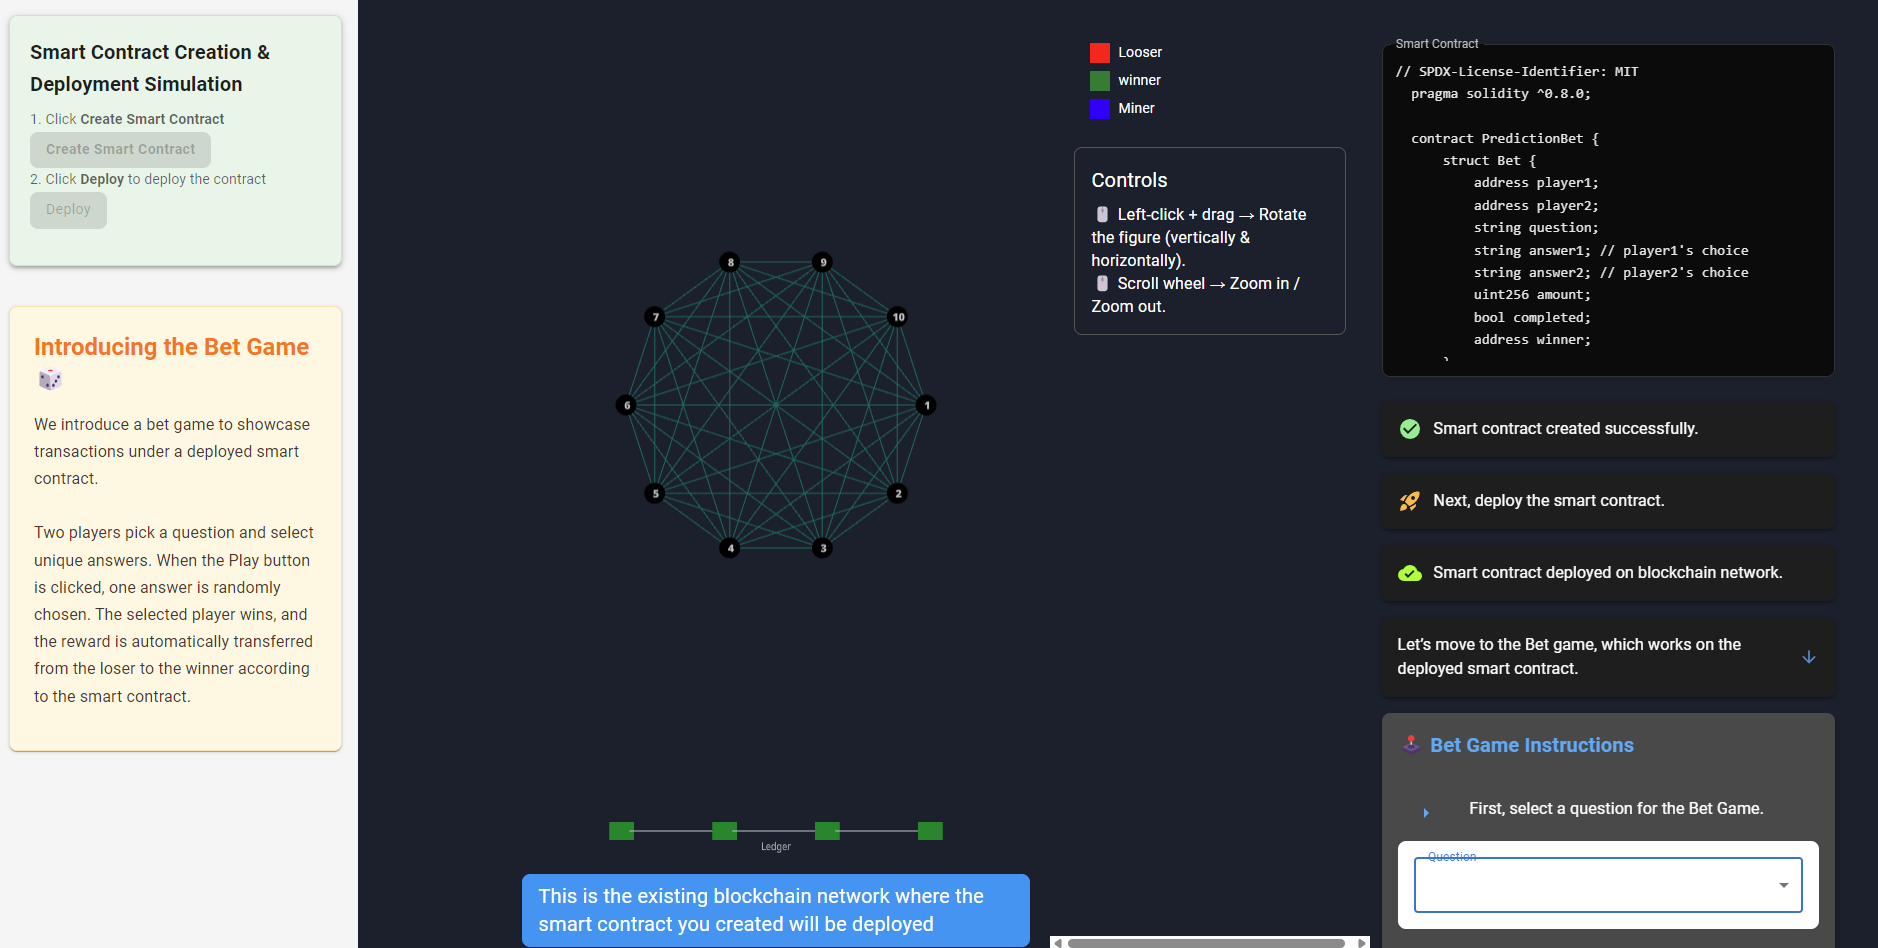Click the green winner legend swatch
1878x948 pixels.
click(1099, 81)
